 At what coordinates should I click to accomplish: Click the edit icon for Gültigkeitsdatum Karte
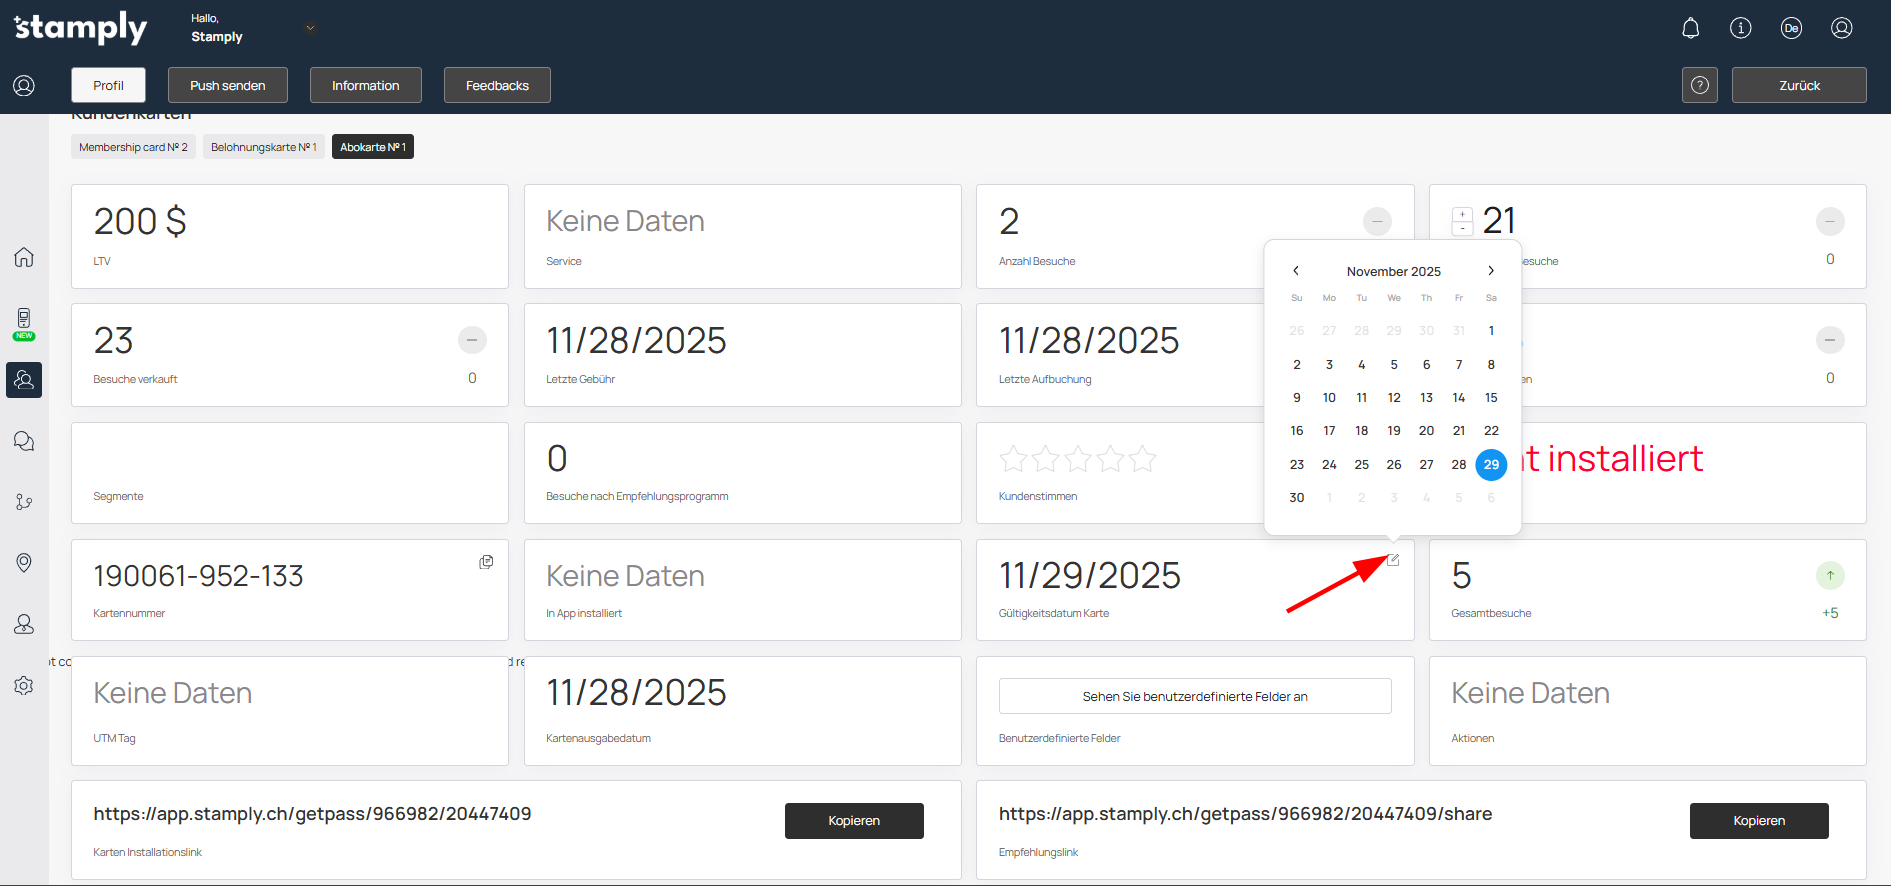(1393, 560)
